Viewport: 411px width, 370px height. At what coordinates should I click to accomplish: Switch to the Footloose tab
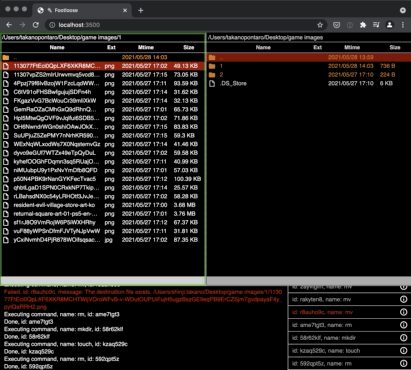pos(82,10)
